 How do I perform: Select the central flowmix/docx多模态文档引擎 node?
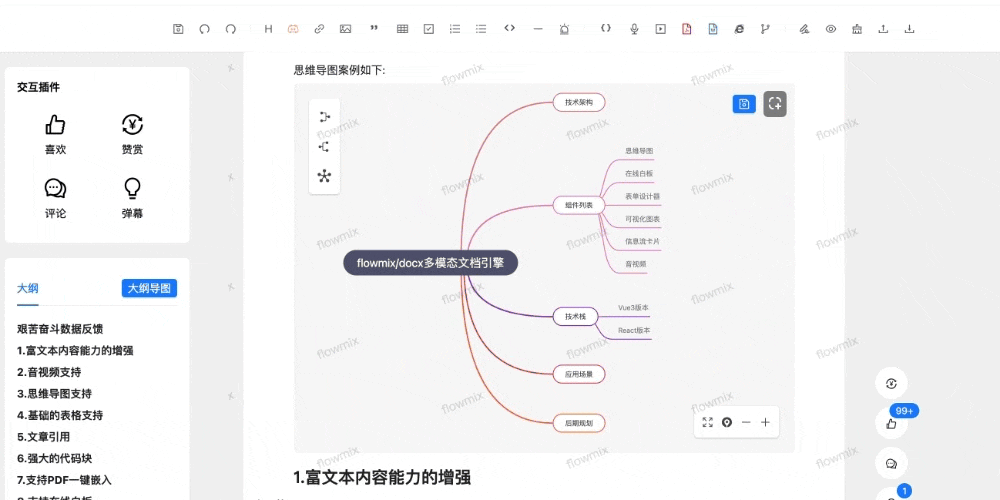[x=430, y=263]
